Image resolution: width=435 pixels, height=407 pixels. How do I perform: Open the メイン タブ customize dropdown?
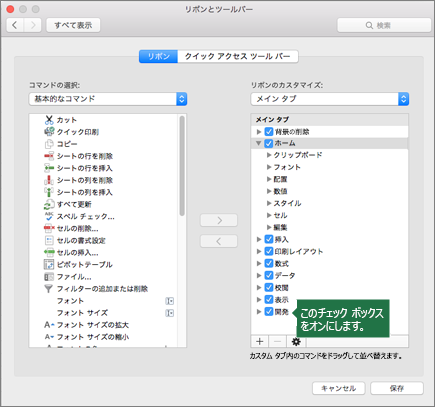click(x=330, y=99)
